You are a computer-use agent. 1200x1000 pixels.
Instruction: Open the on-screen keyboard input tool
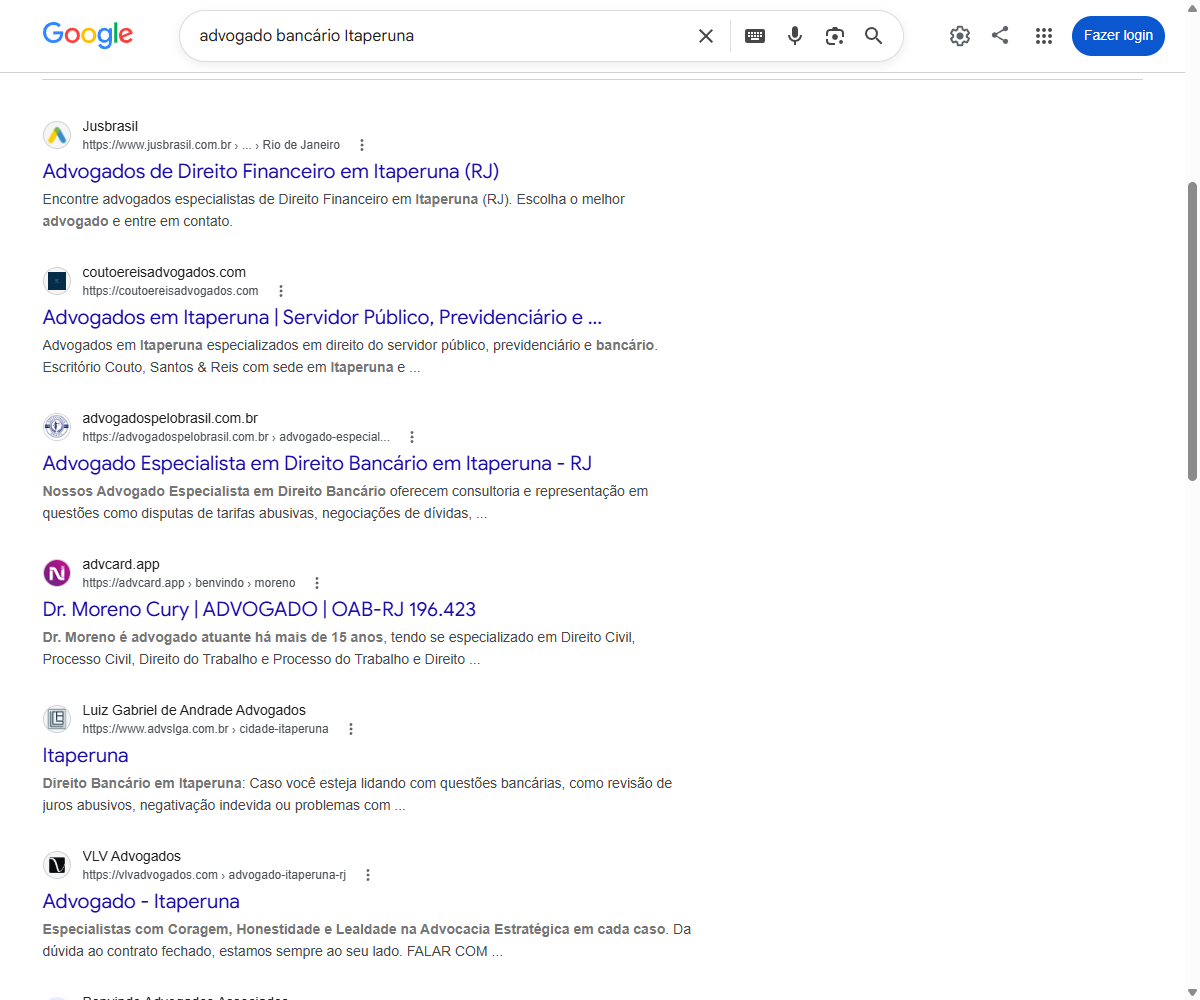click(x=755, y=36)
